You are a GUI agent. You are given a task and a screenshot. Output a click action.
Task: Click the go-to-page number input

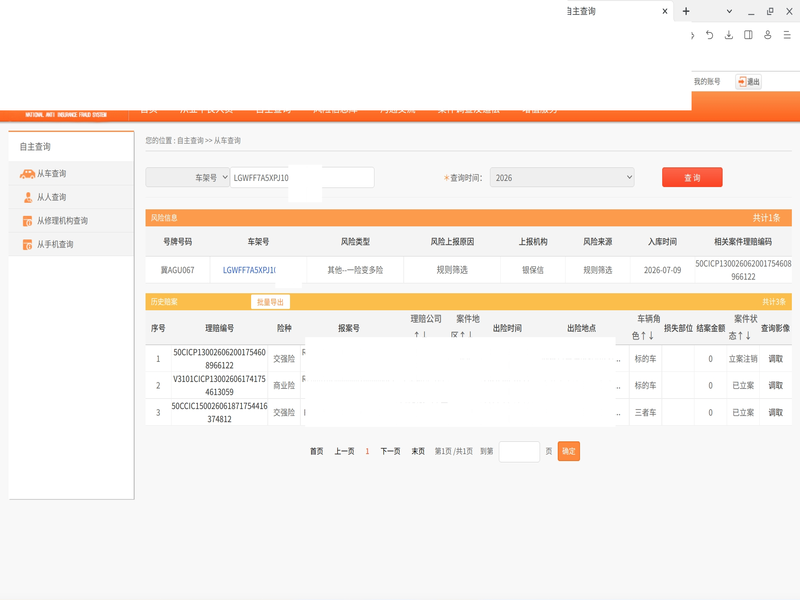point(519,452)
